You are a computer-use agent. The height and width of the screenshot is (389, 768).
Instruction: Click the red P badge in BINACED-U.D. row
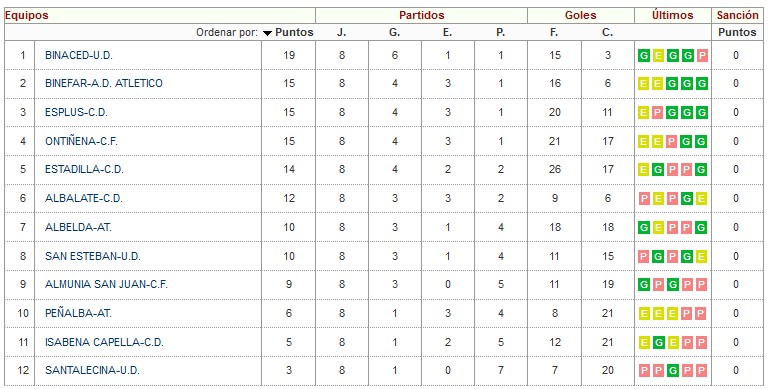click(x=702, y=55)
